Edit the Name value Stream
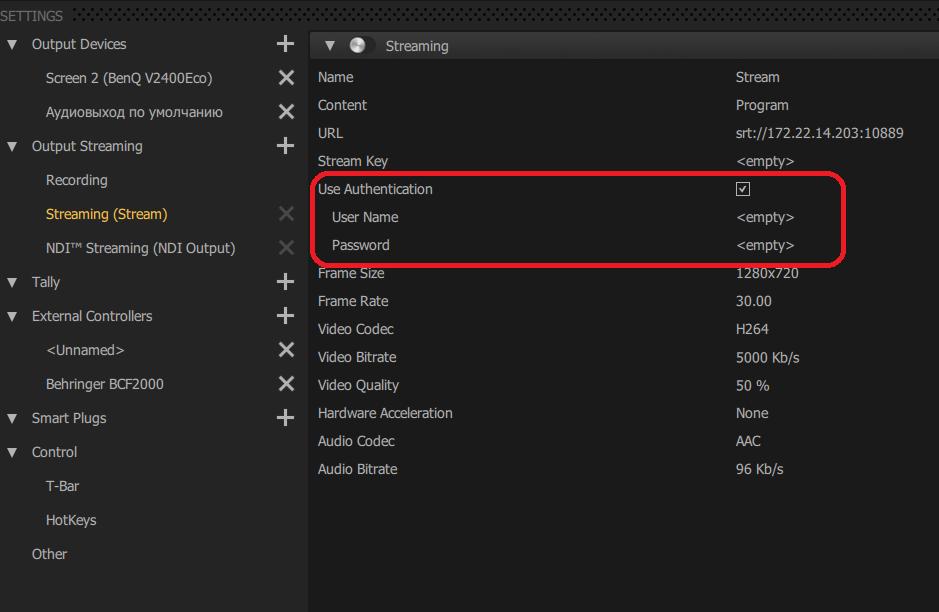The image size is (939, 612). point(758,77)
